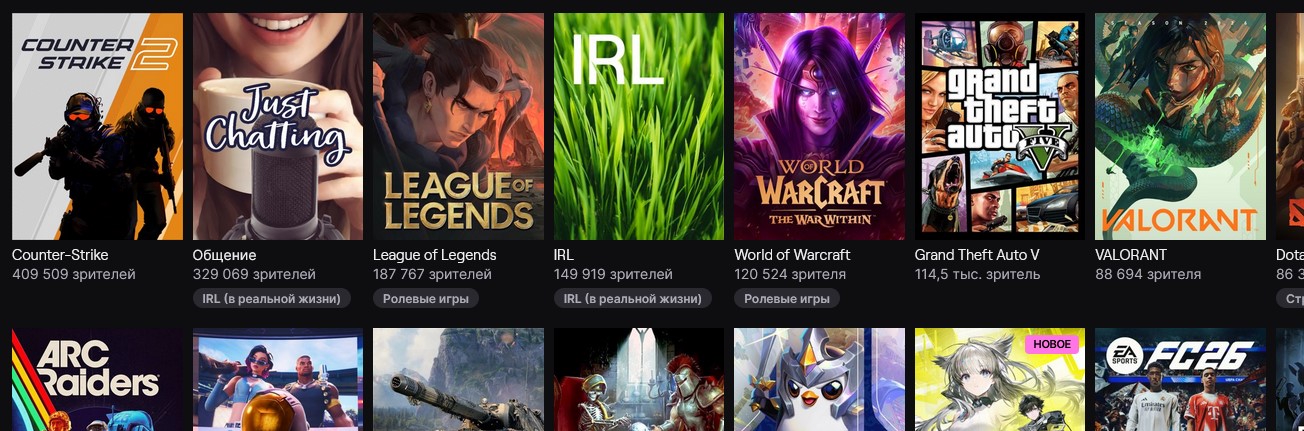Open the VALORANT category cover

click(x=1180, y=126)
